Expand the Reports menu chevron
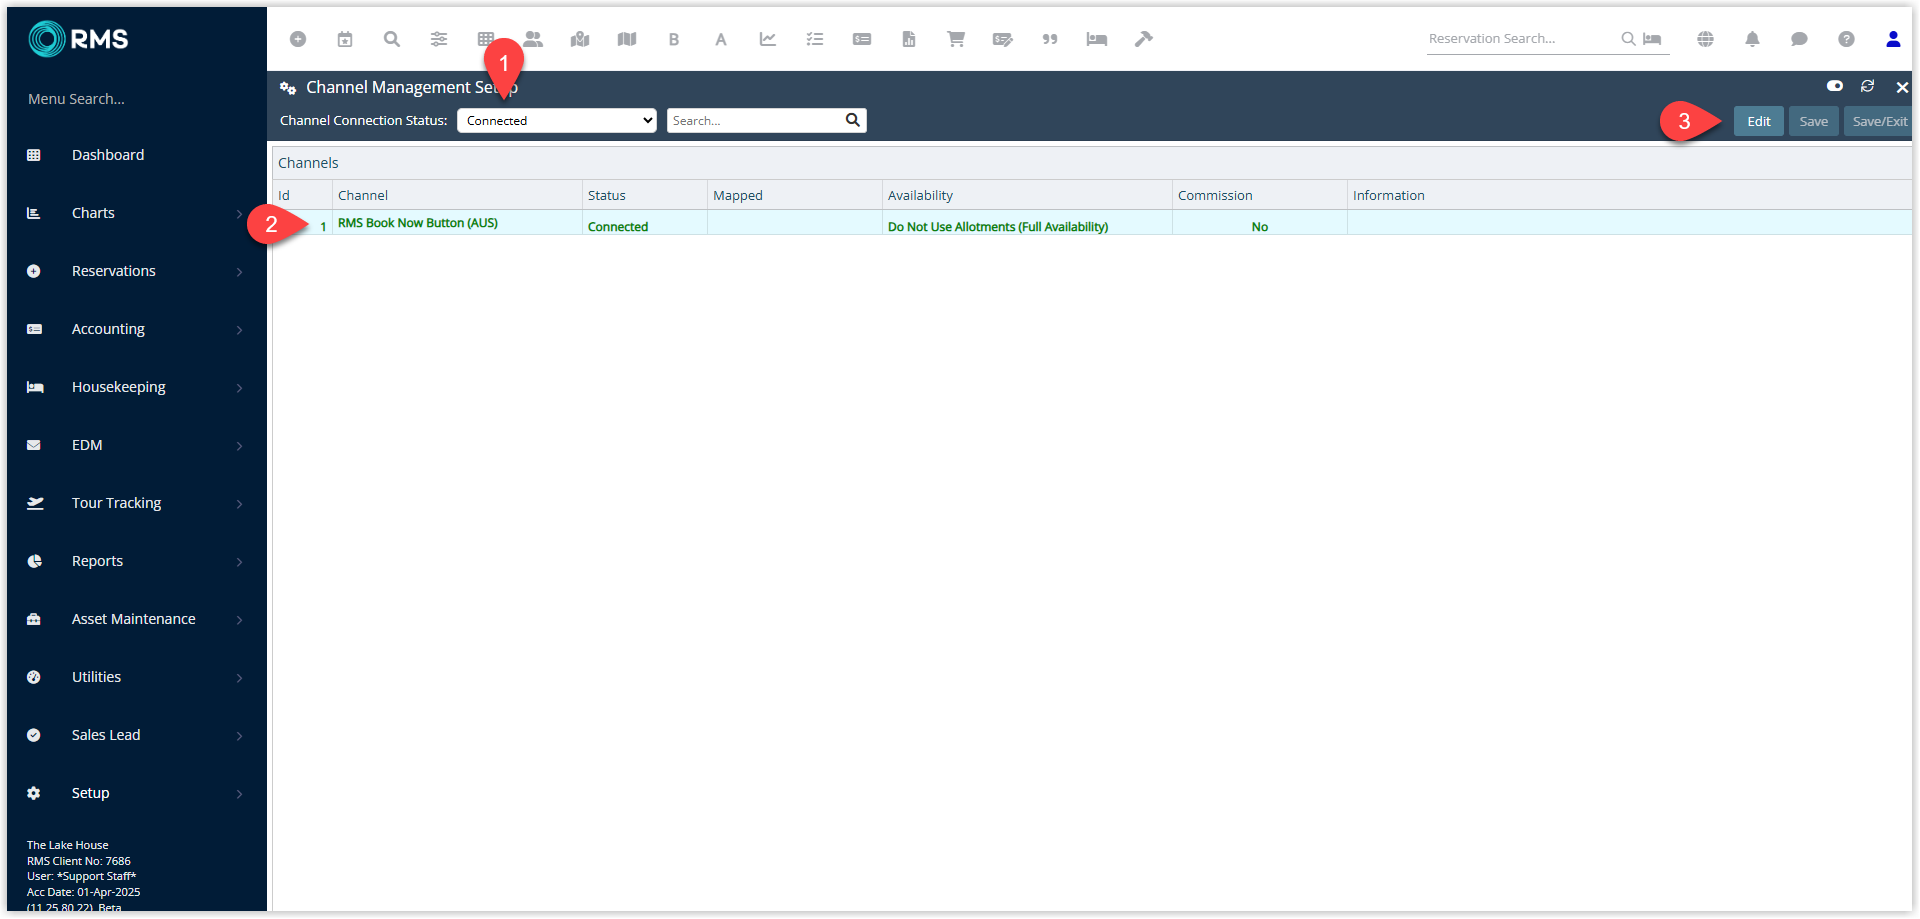 [x=239, y=562]
